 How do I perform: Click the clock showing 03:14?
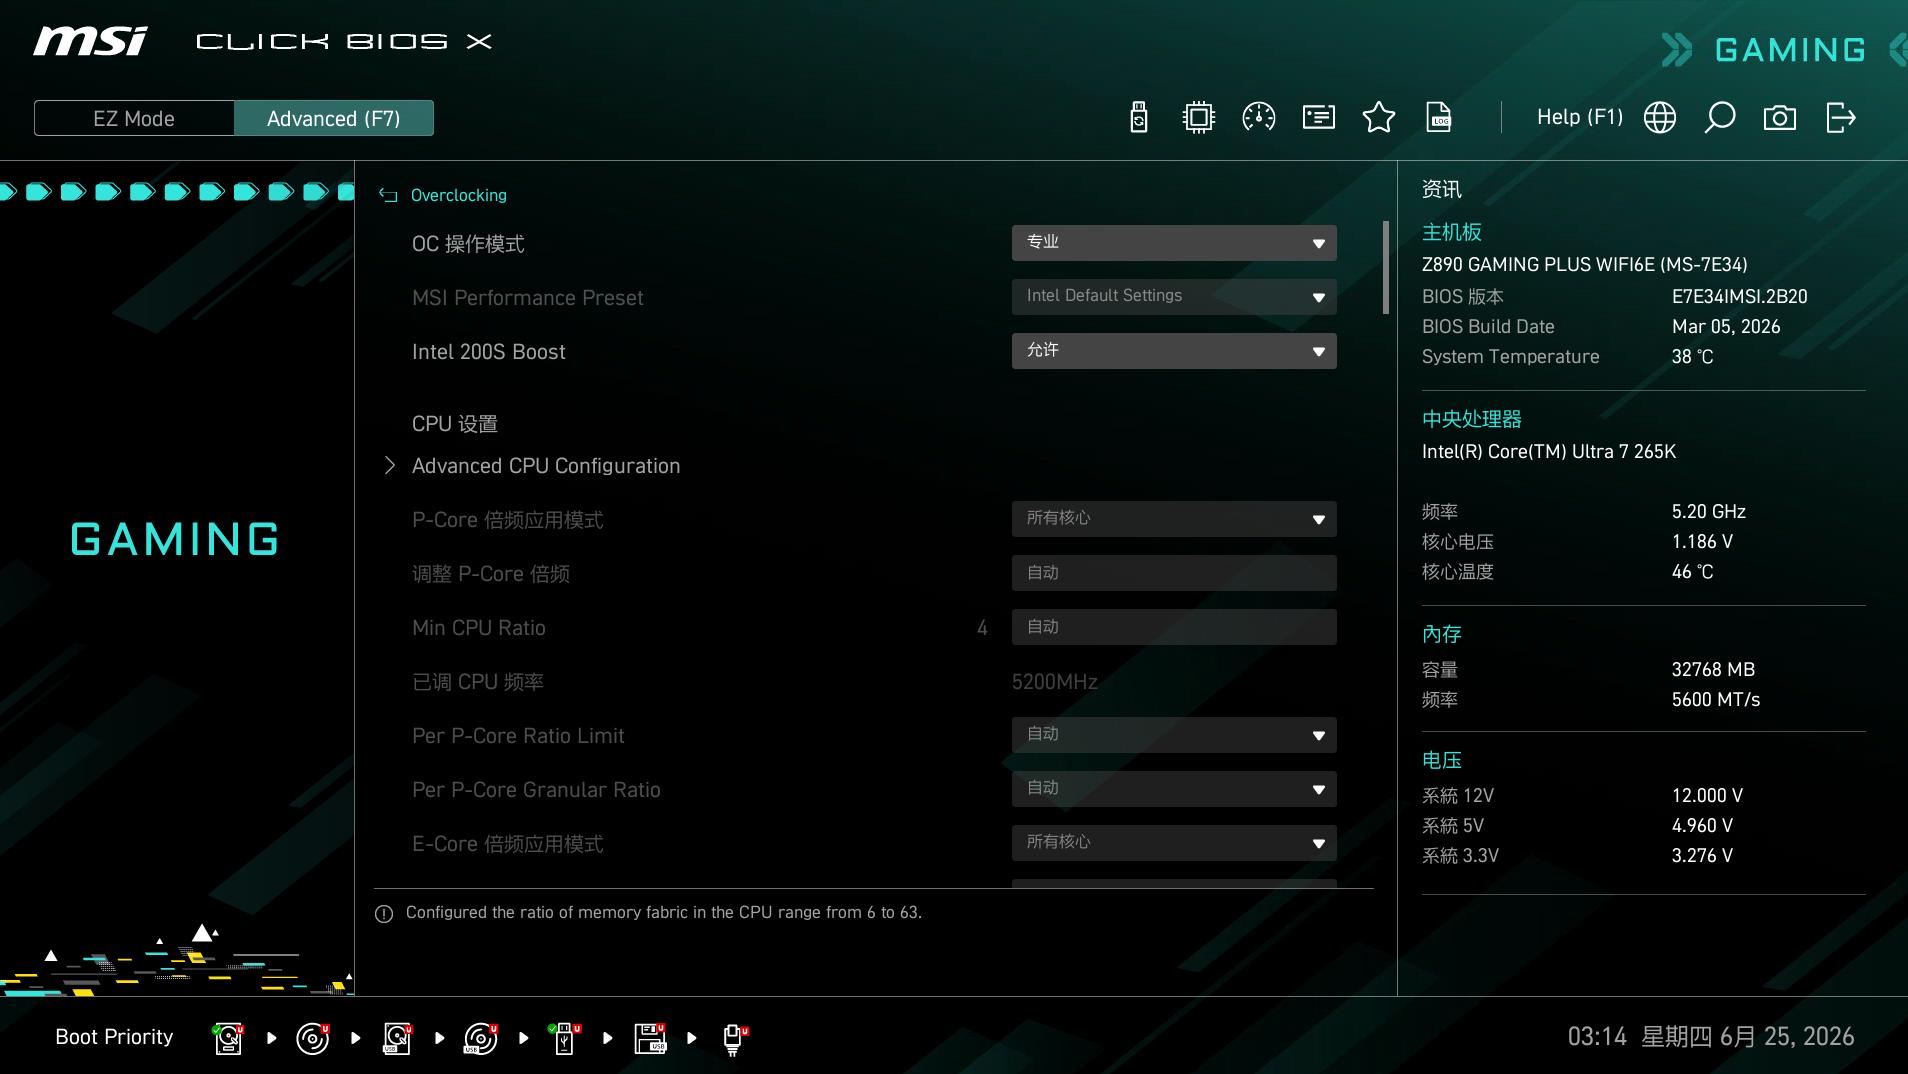pyautogui.click(x=1597, y=1037)
